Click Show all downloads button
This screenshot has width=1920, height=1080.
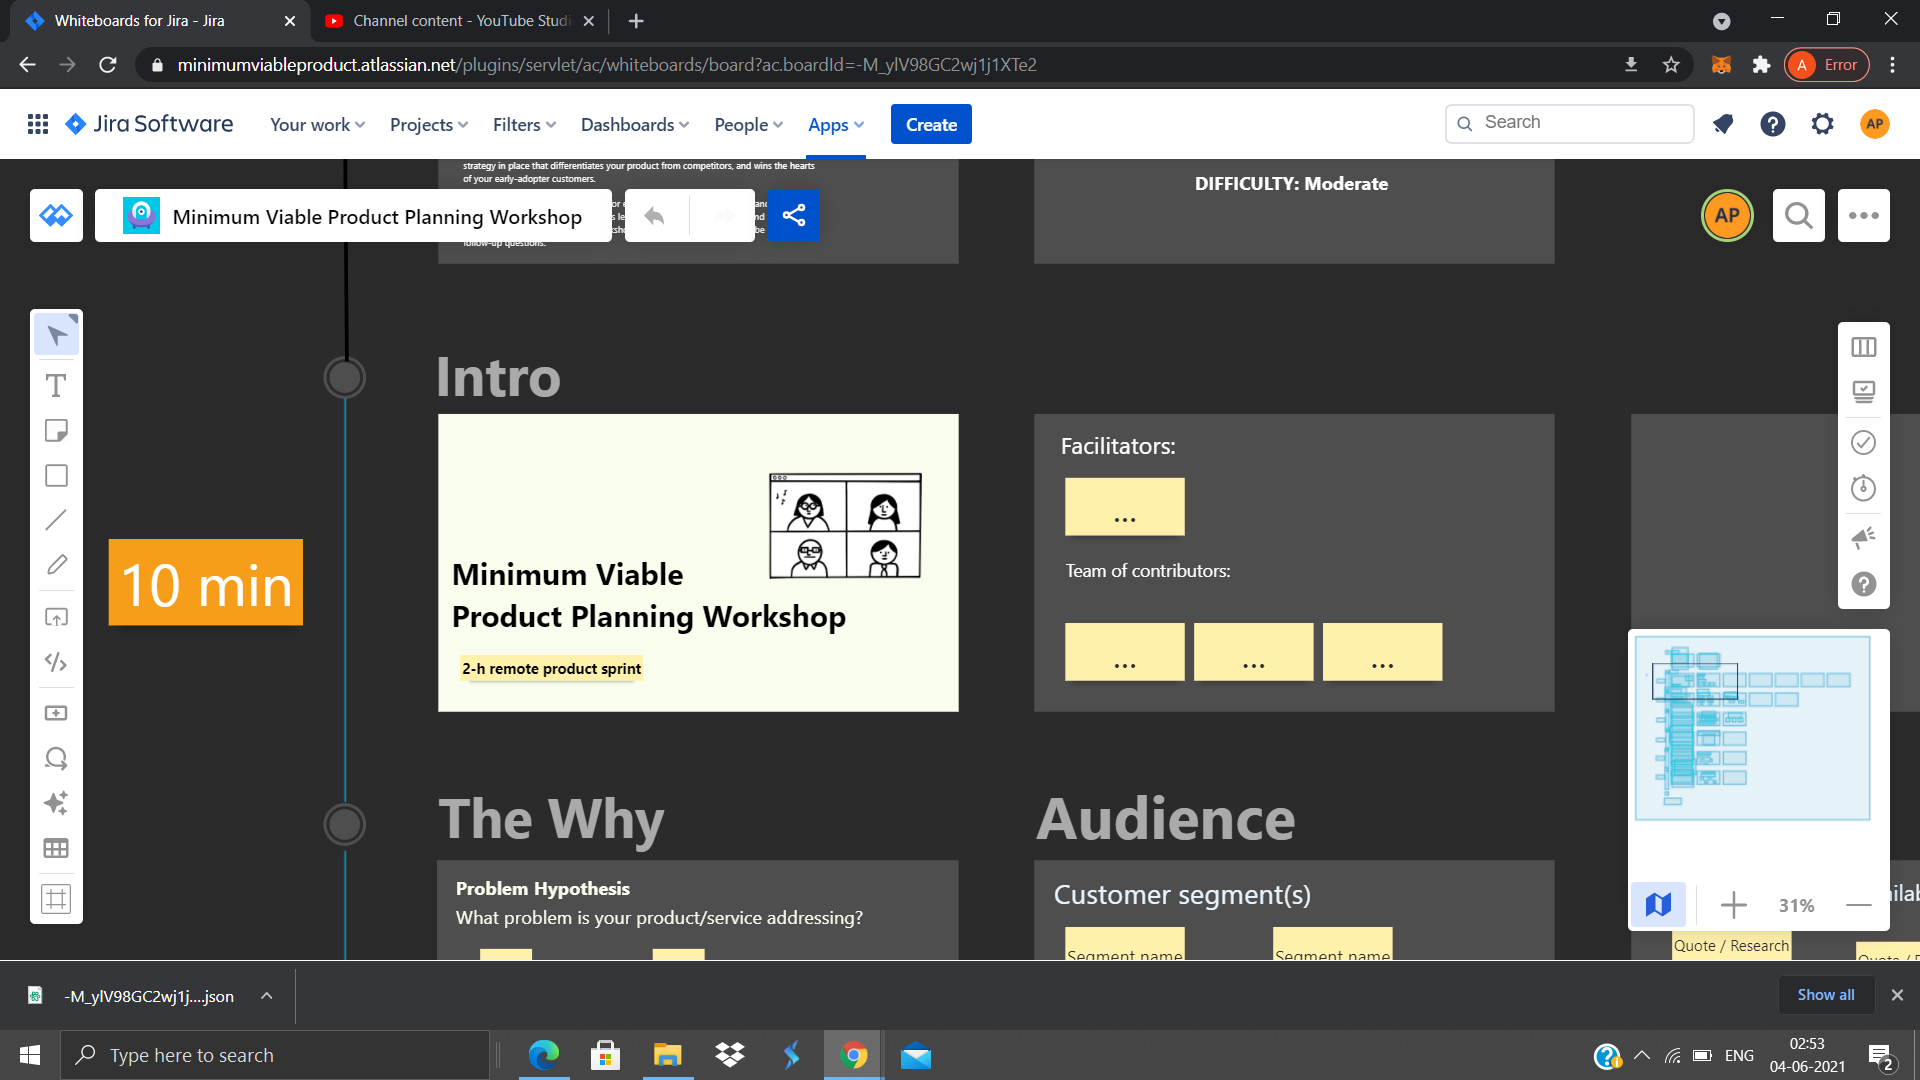click(1825, 995)
